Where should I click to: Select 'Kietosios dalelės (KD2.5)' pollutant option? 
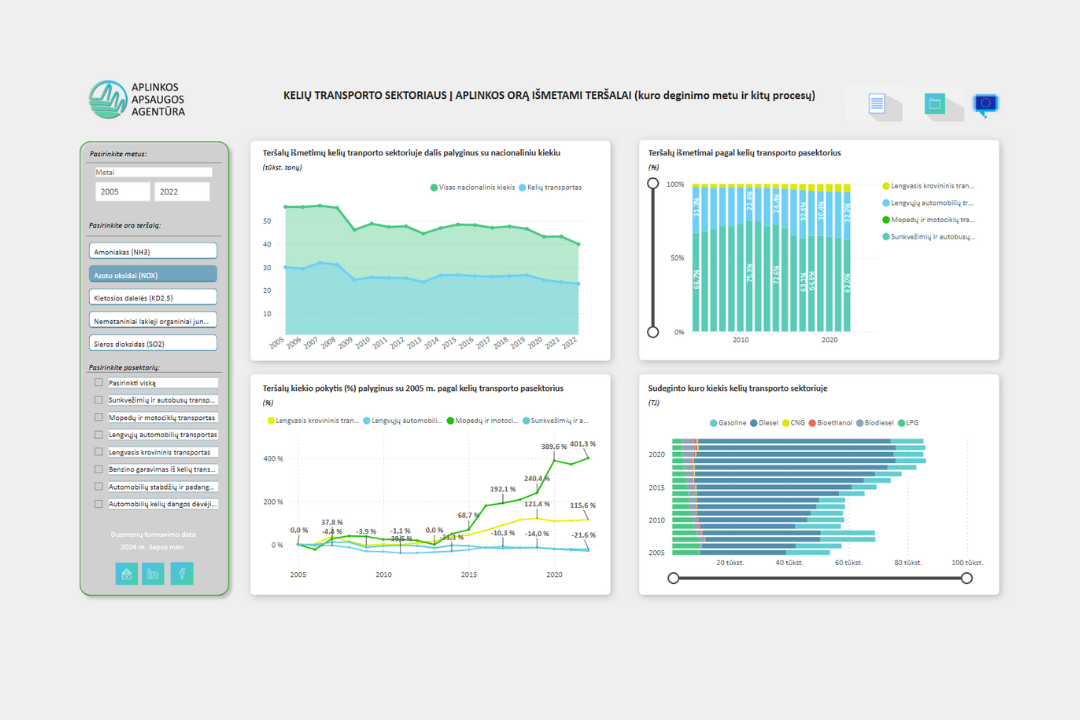click(x=153, y=298)
